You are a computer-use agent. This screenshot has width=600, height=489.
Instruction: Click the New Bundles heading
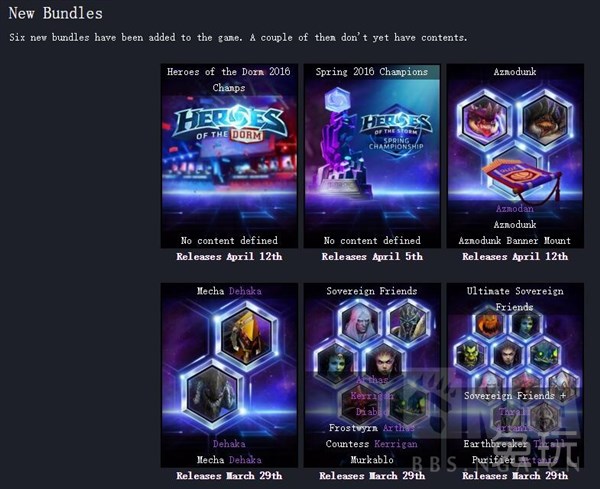tap(55, 13)
